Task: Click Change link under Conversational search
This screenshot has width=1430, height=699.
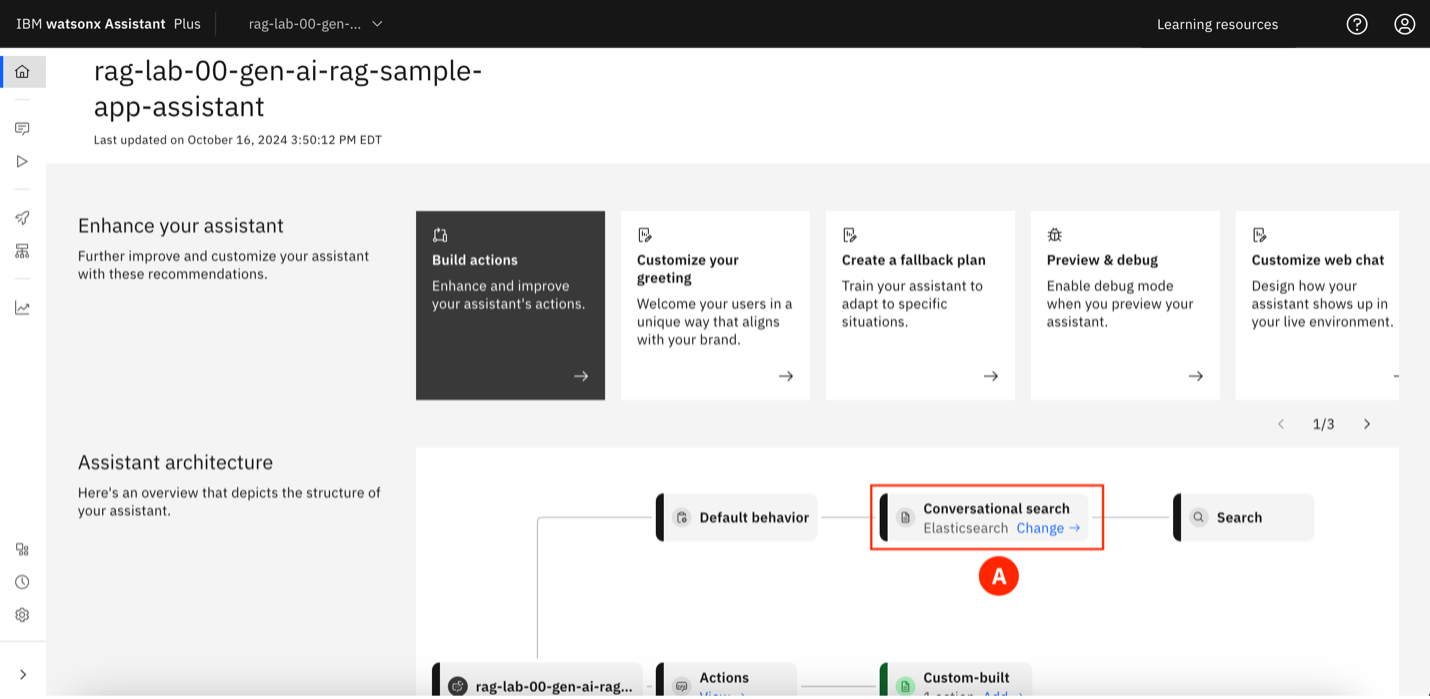Action: pyautogui.click(x=1048, y=528)
